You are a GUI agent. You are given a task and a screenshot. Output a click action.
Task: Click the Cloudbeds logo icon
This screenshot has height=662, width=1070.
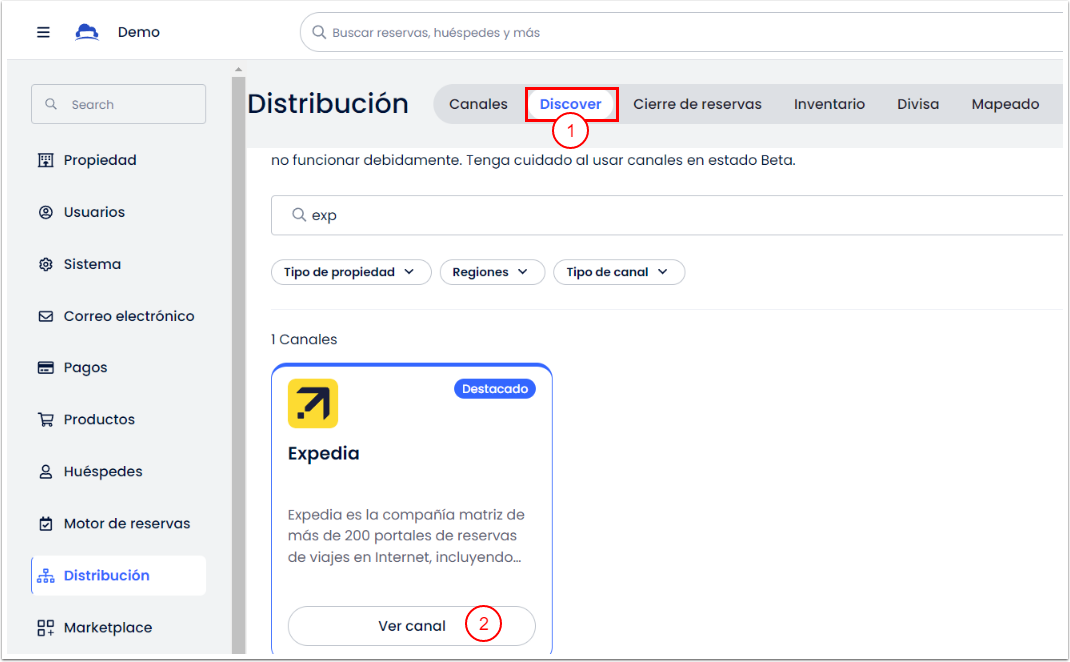coord(87,32)
